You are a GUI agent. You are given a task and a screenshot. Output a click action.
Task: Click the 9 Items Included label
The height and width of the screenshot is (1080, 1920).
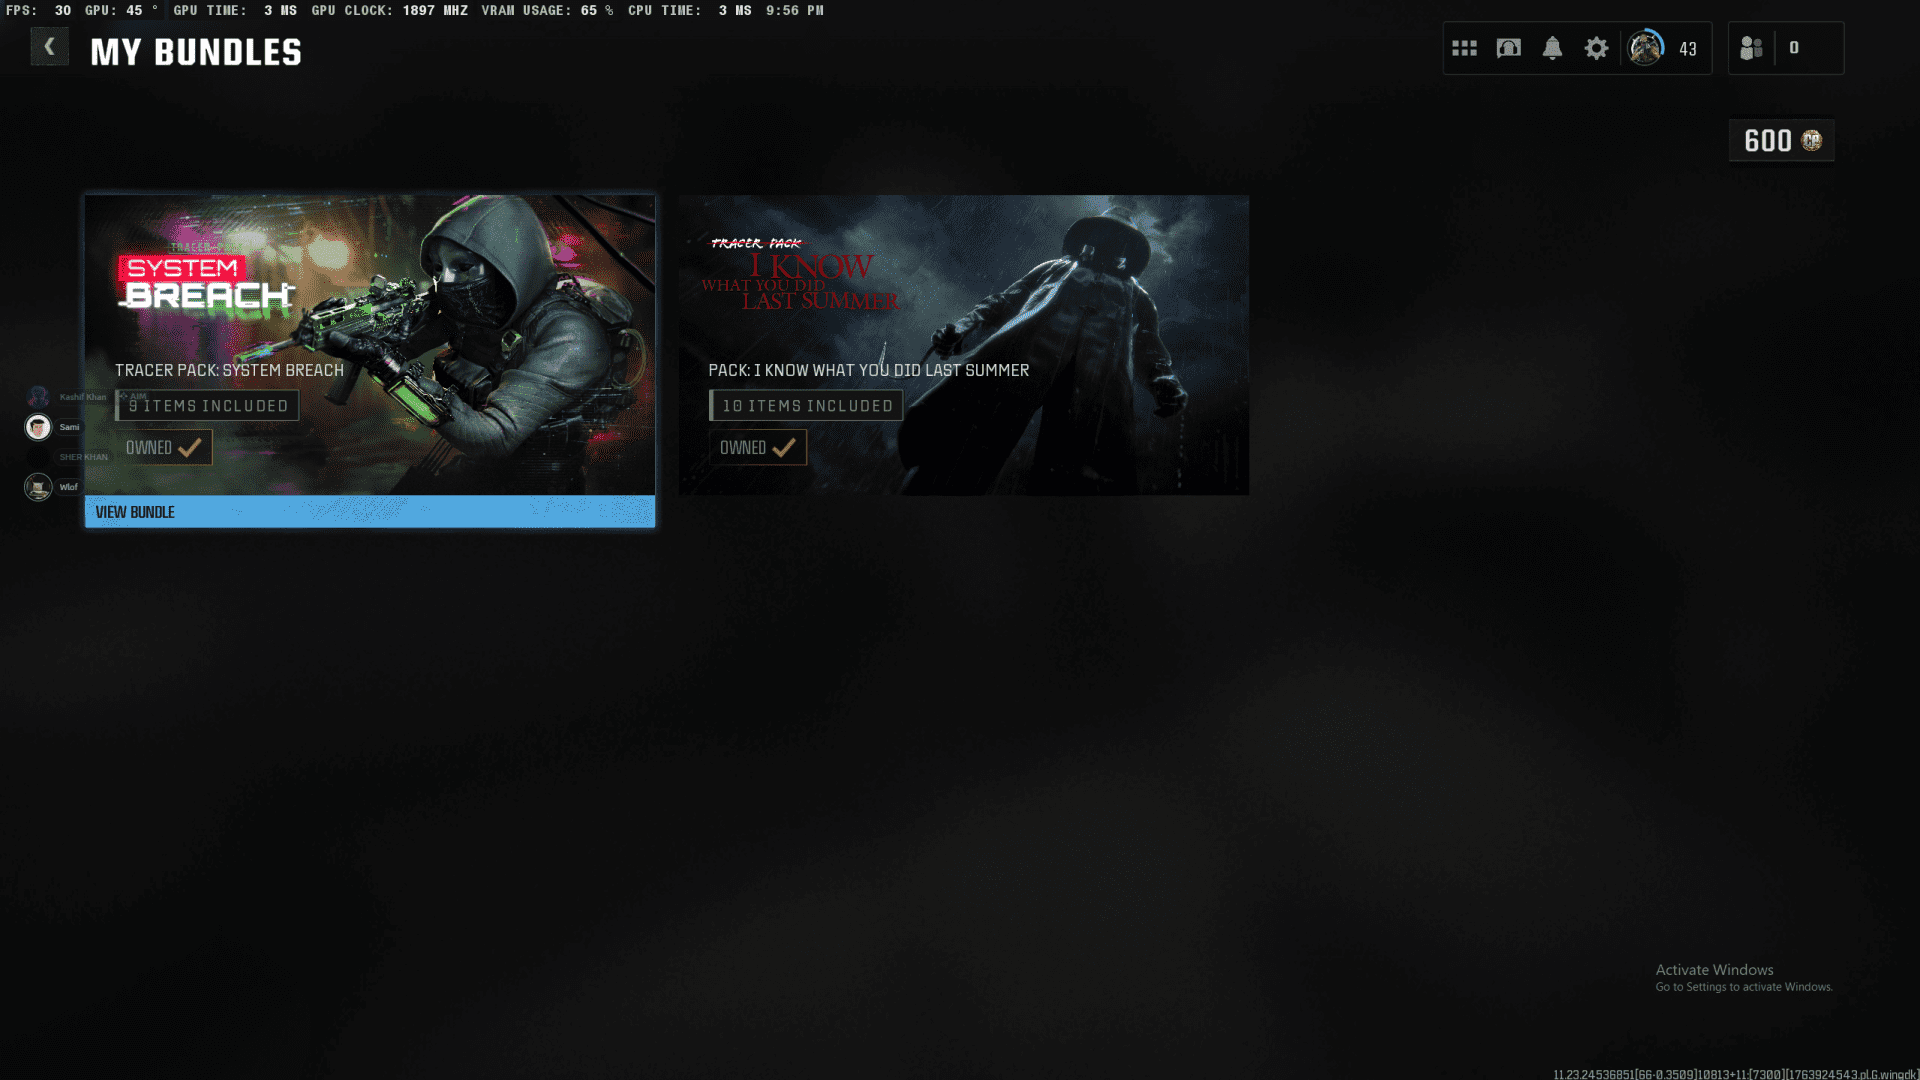pyautogui.click(x=208, y=406)
